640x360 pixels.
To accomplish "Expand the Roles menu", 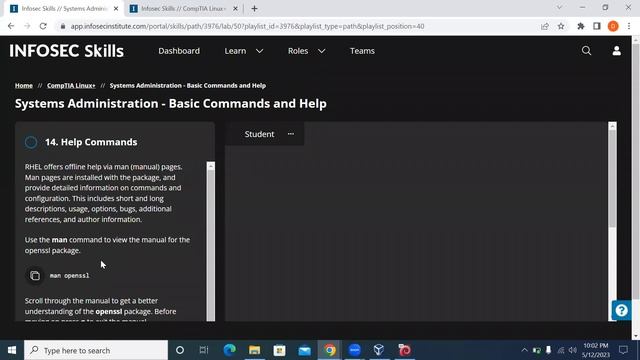I will point(307,51).
